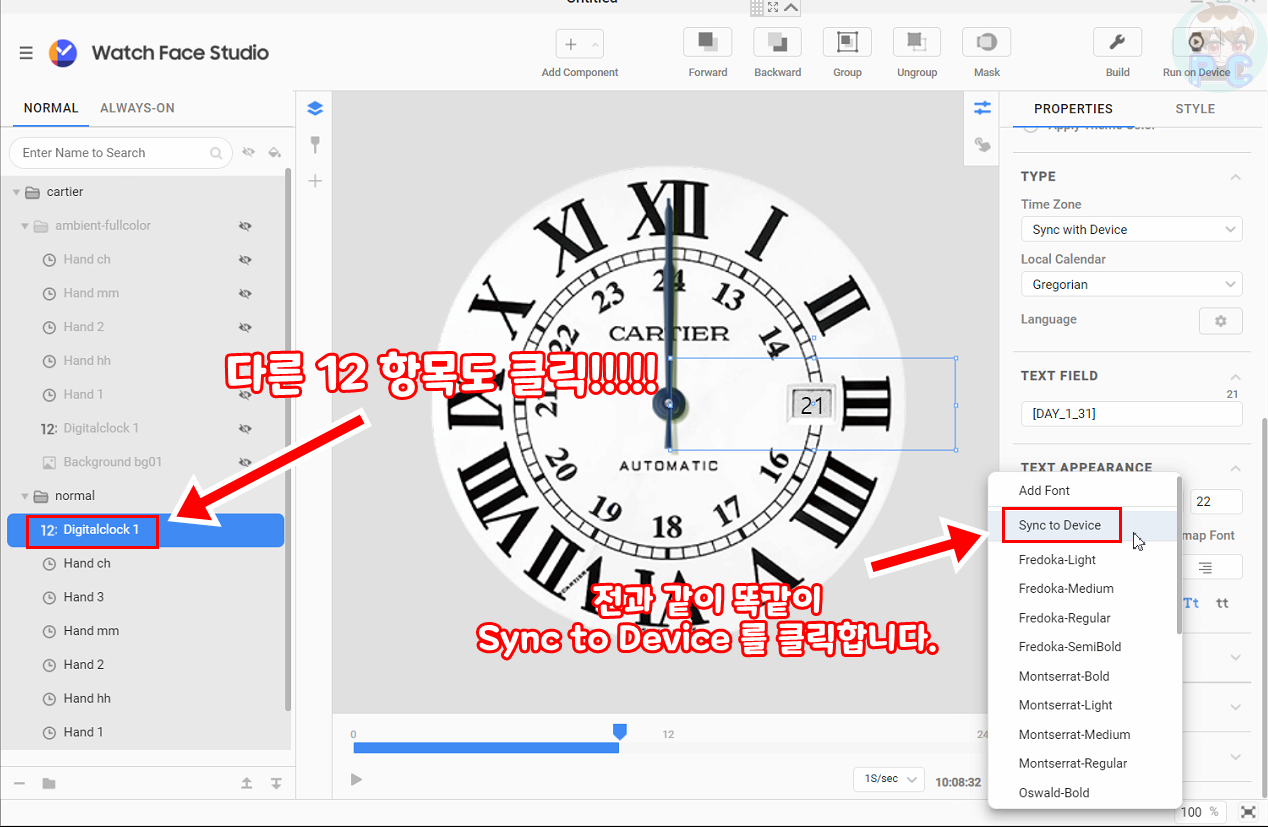Bring selection Forward in toolbar
This screenshot has height=827, width=1268.
click(x=708, y=42)
